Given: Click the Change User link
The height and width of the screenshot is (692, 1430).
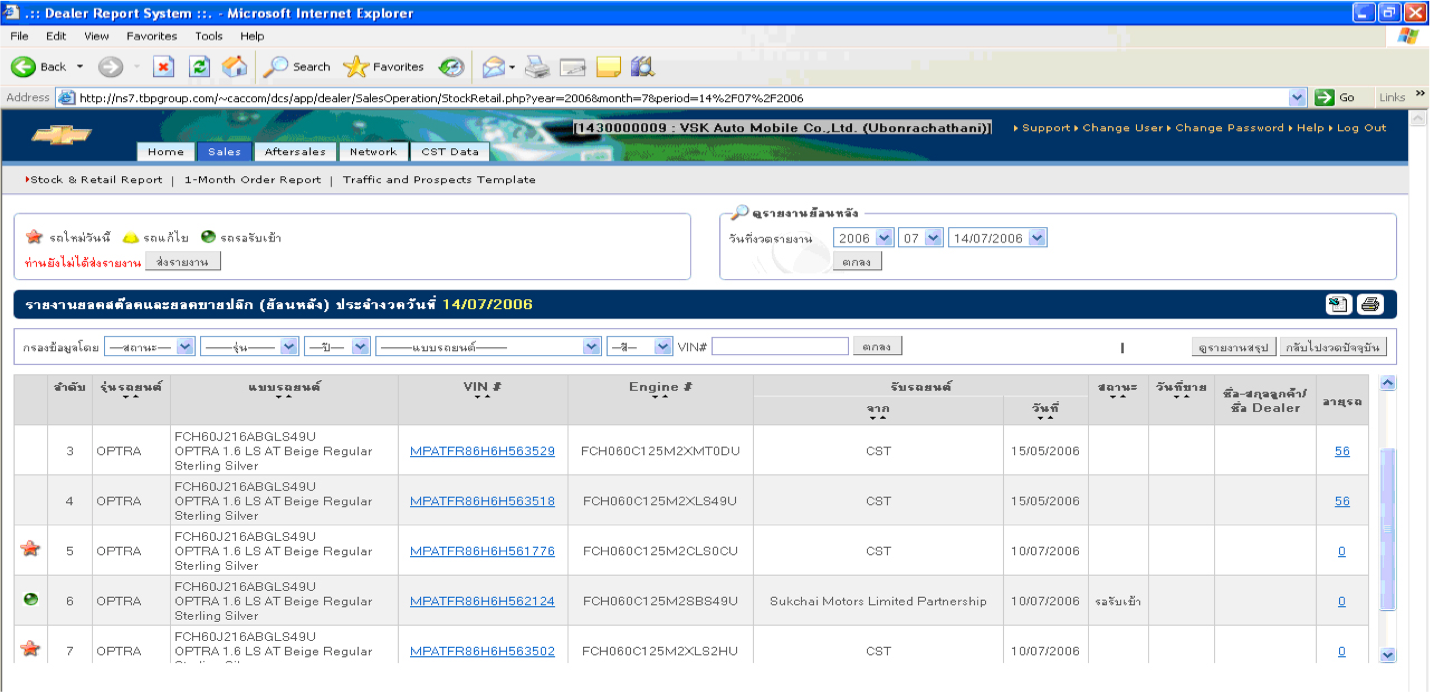Looking at the screenshot, I should tap(1123, 128).
